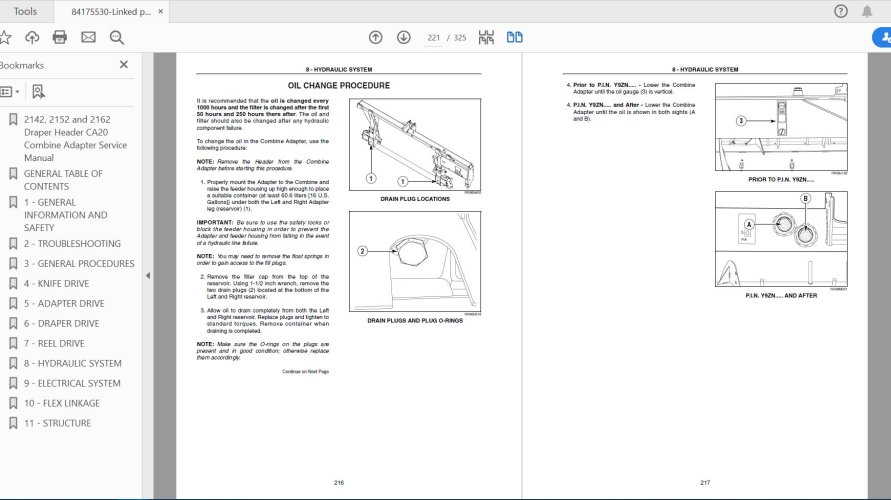This screenshot has height=500, width=891.
Task: Click bookmark icon beside GENERAL TABLE OF CONTENTS
Action: (x=13, y=173)
